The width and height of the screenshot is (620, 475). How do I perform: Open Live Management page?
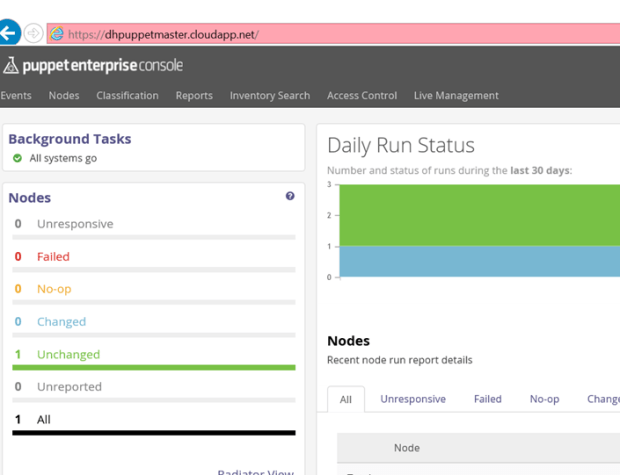click(456, 96)
